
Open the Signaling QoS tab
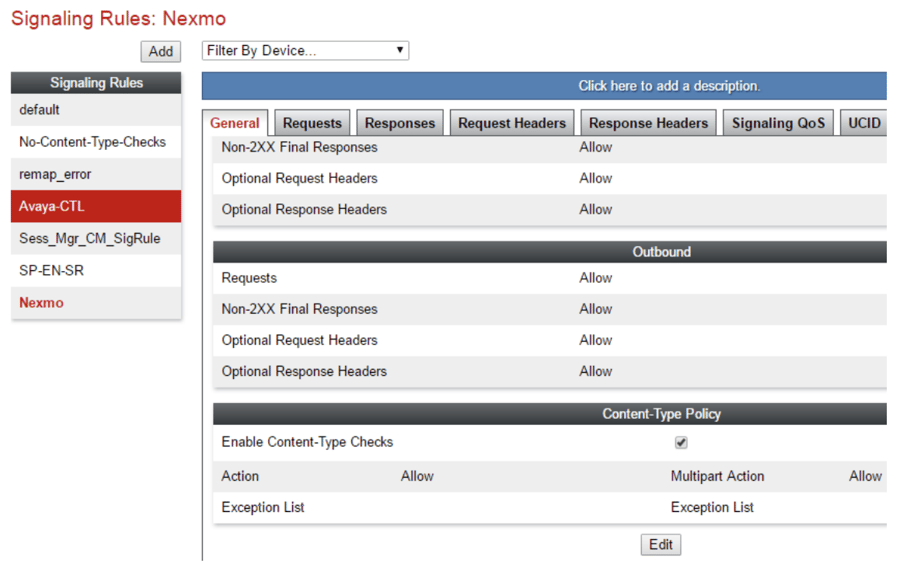[778, 123]
